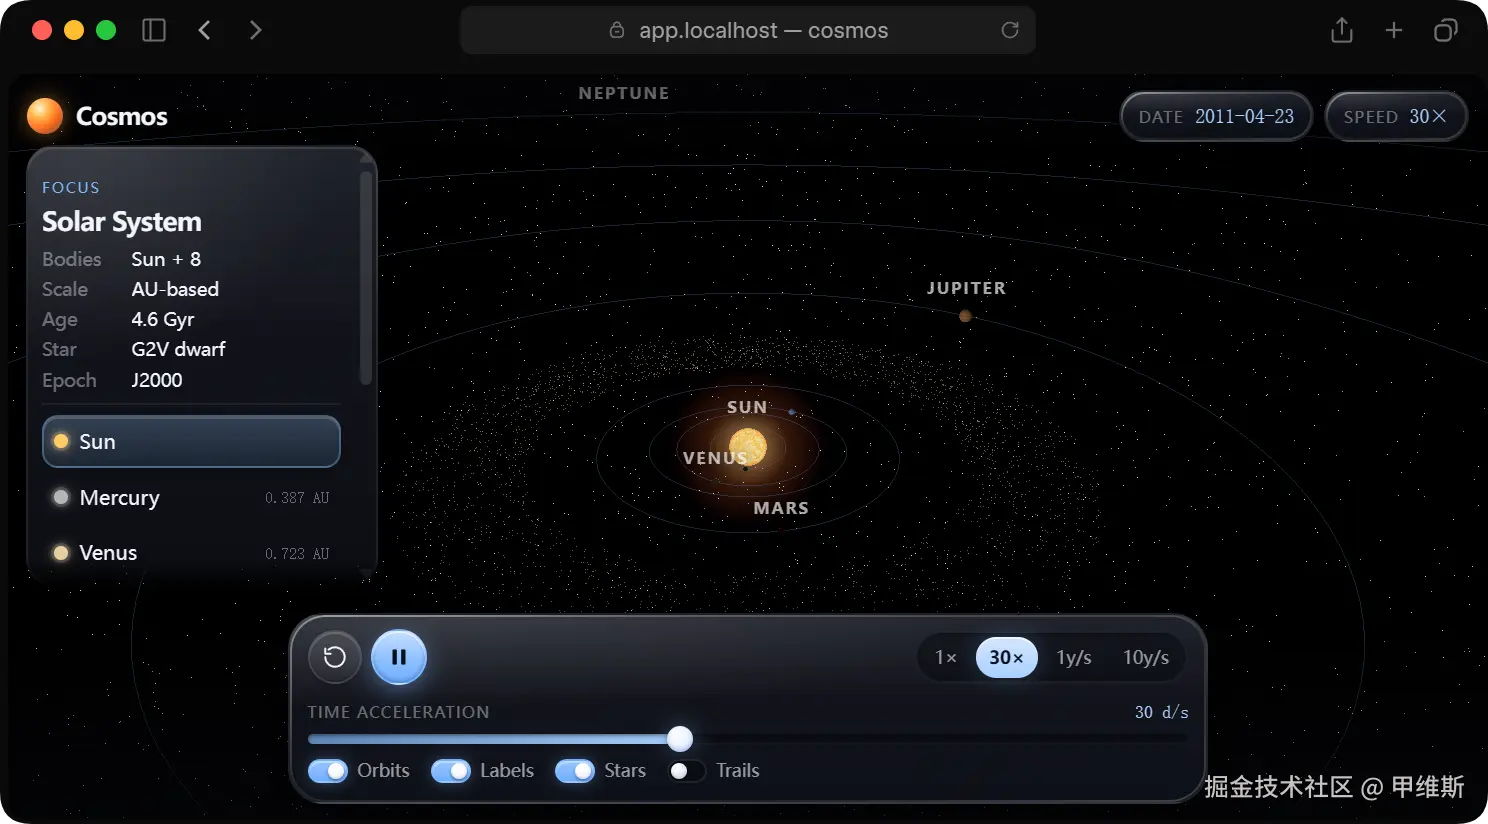Turn off the Orbits toggle

328,771
